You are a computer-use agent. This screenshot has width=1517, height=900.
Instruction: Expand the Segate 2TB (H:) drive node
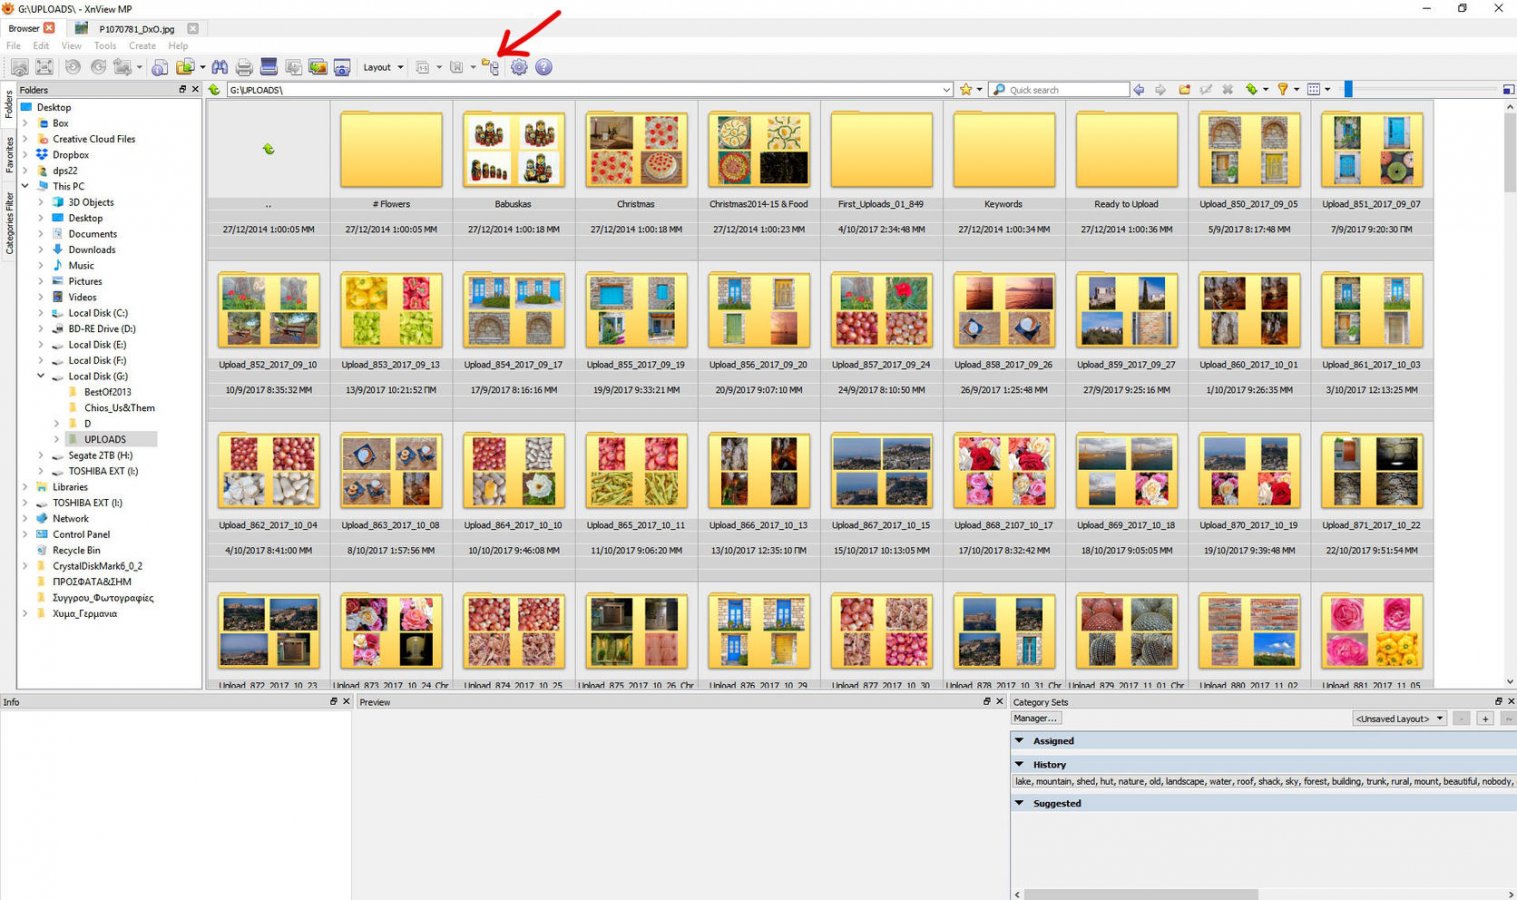41,456
